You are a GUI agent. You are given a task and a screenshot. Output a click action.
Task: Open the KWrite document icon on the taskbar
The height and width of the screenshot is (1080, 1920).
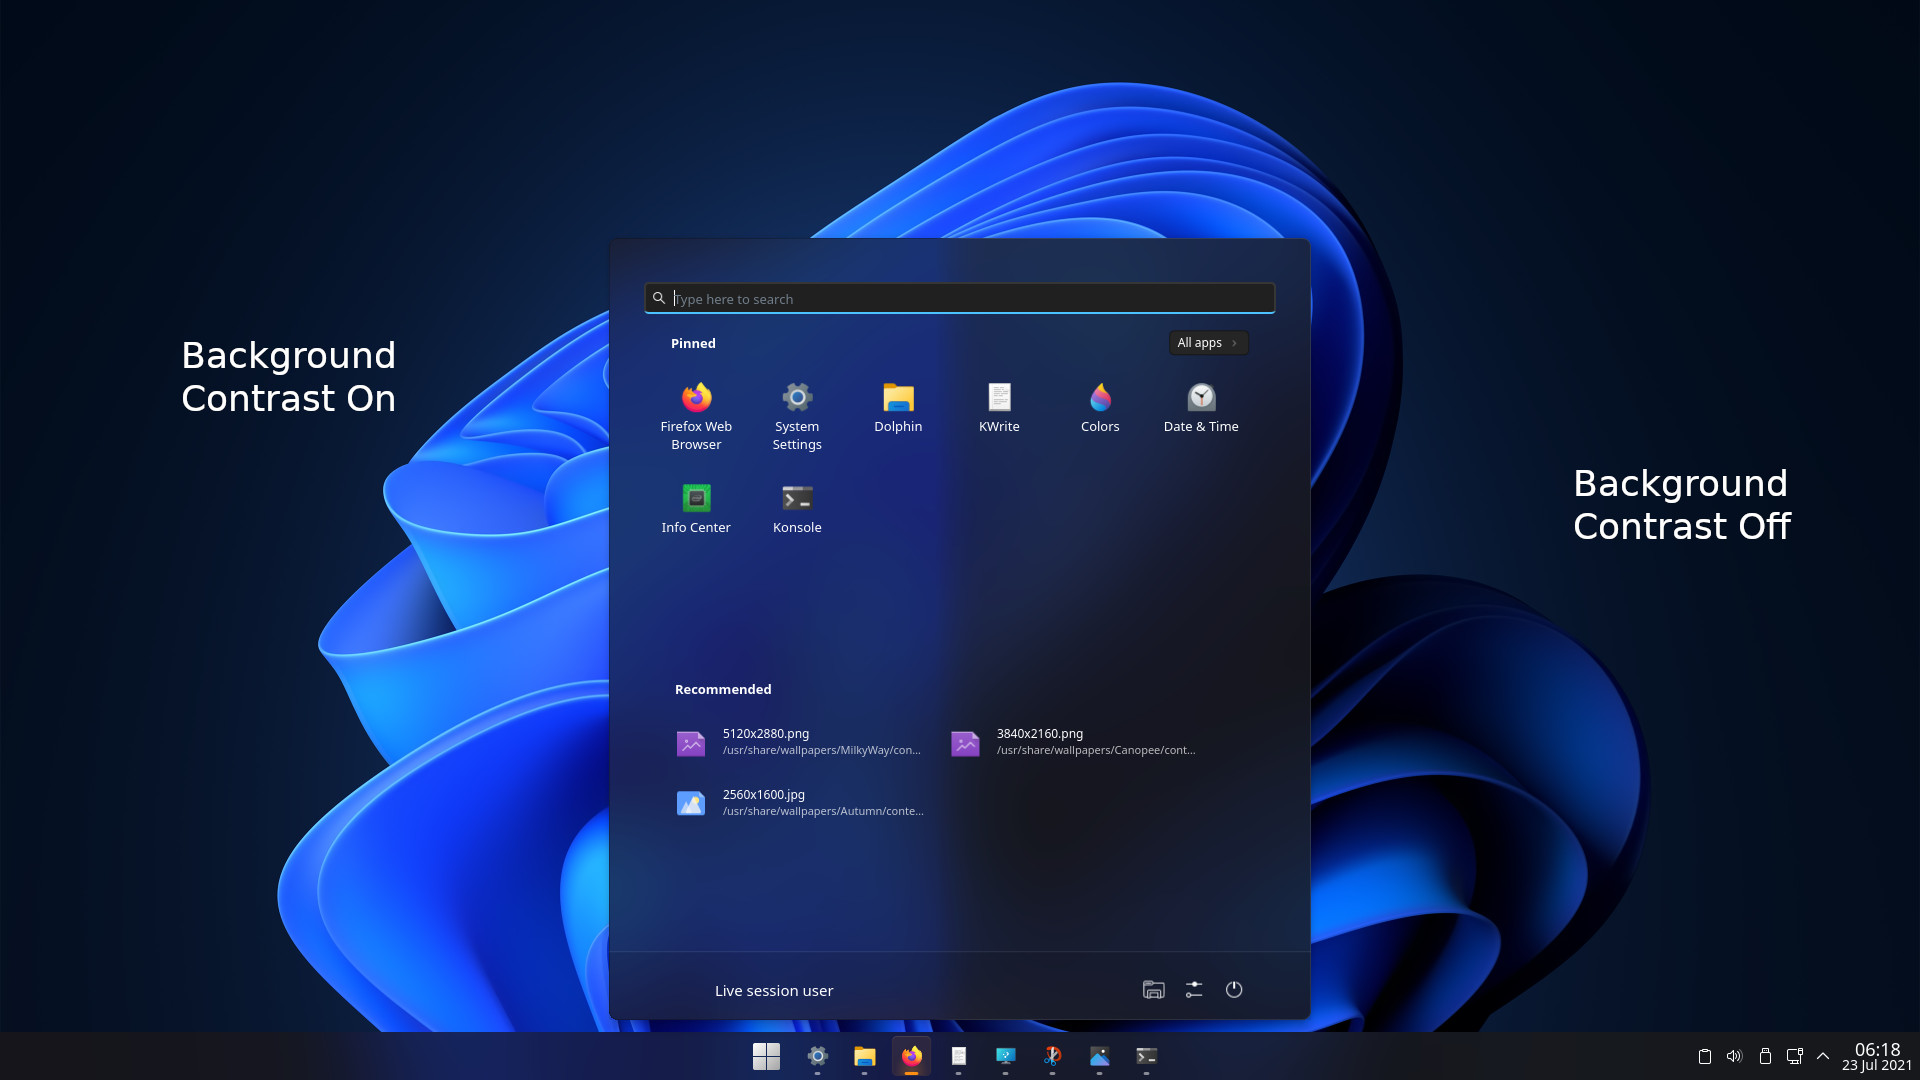point(958,1056)
